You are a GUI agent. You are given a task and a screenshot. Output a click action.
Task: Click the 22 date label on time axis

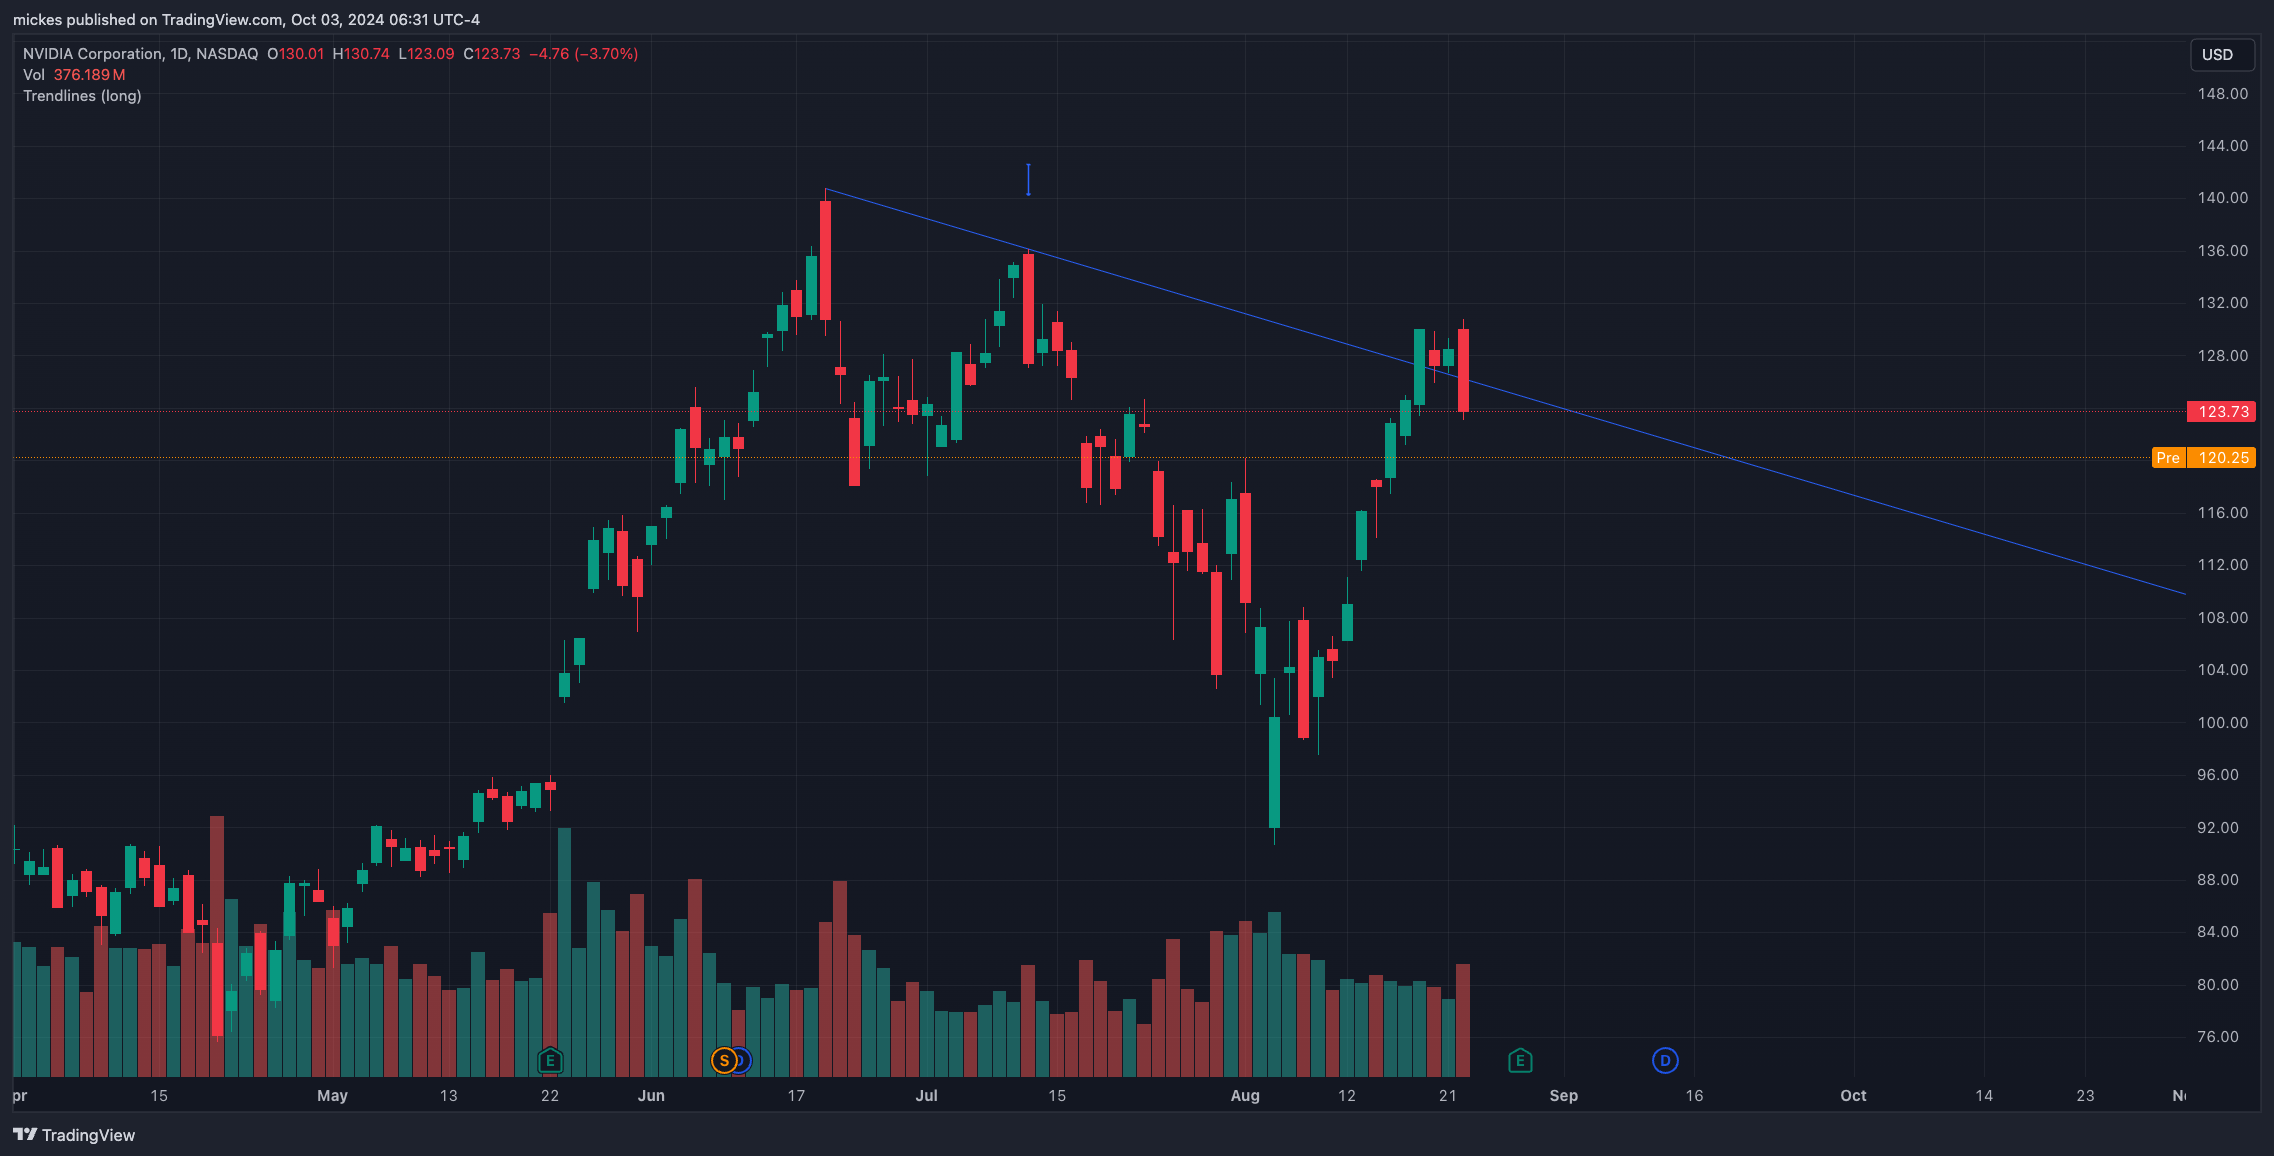pos(550,1095)
